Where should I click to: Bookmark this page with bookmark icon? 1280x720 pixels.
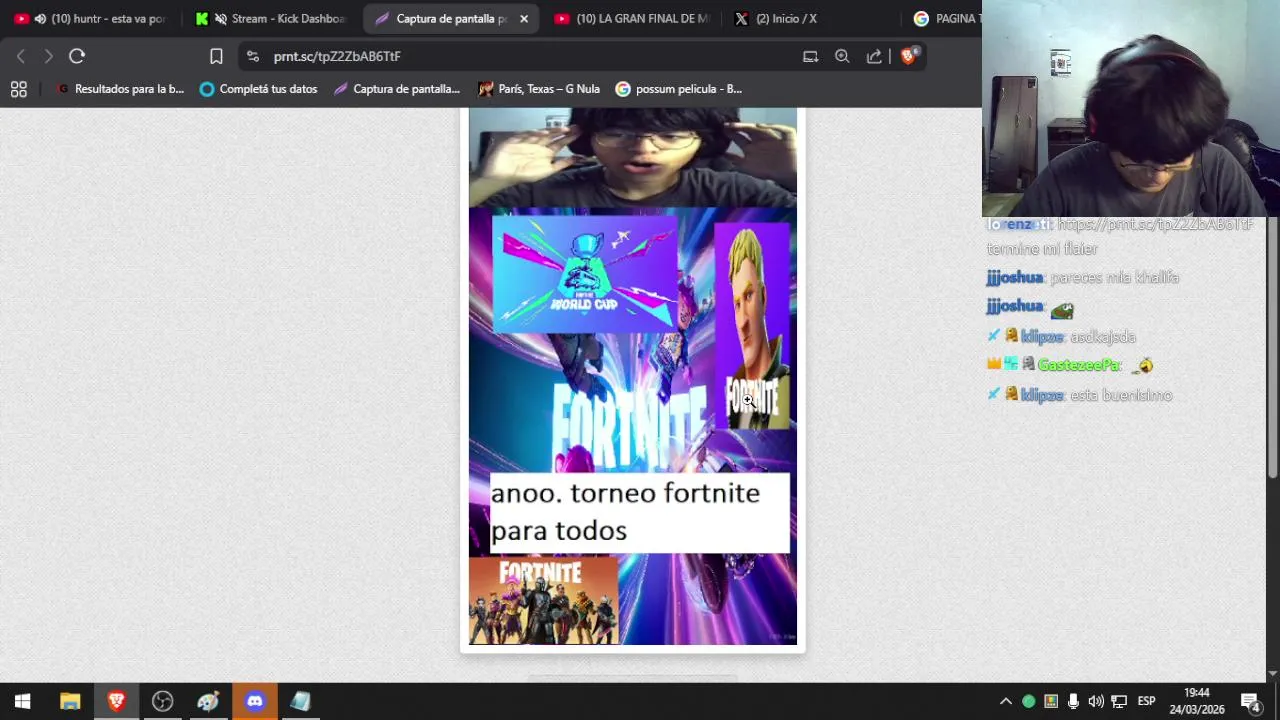(216, 56)
